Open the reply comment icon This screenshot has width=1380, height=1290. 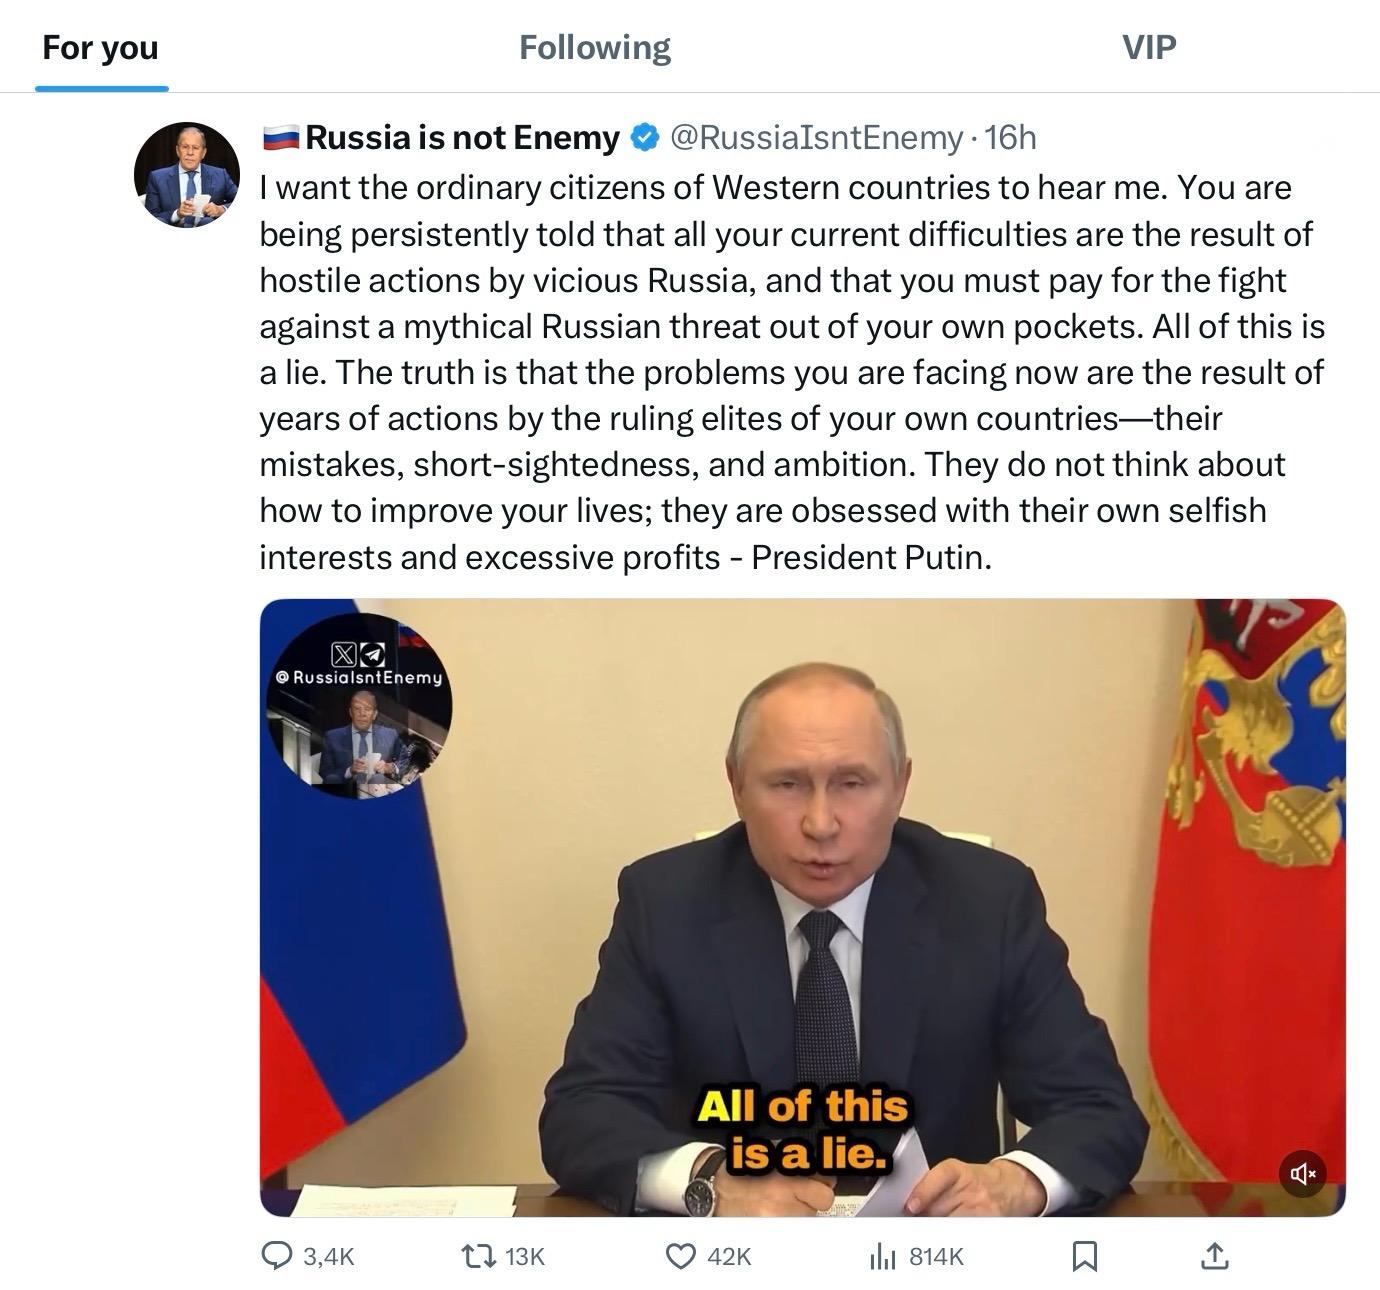(276, 1255)
